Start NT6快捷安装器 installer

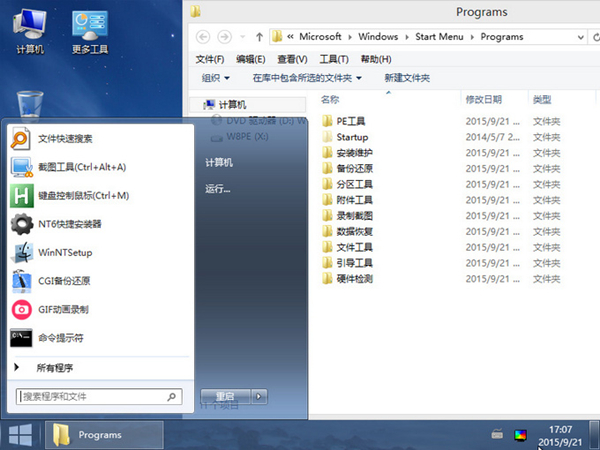coord(69,224)
